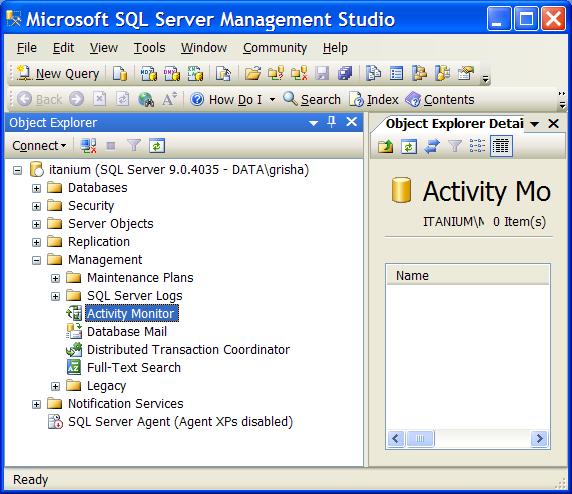Open the Registered Servers window icon

[x=373, y=73]
